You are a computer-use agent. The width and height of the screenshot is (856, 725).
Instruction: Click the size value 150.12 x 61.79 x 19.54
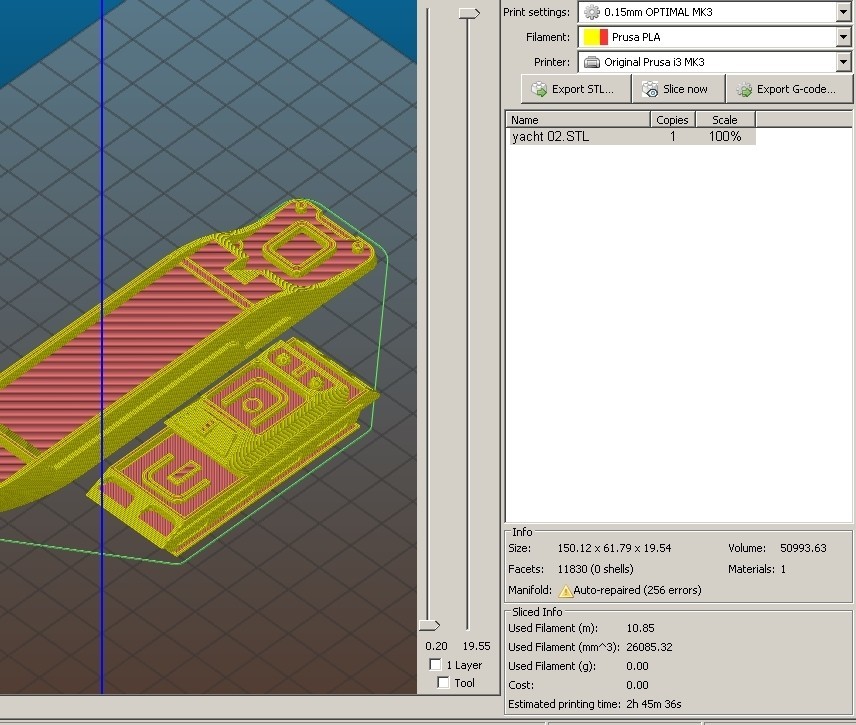click(614, 548)
